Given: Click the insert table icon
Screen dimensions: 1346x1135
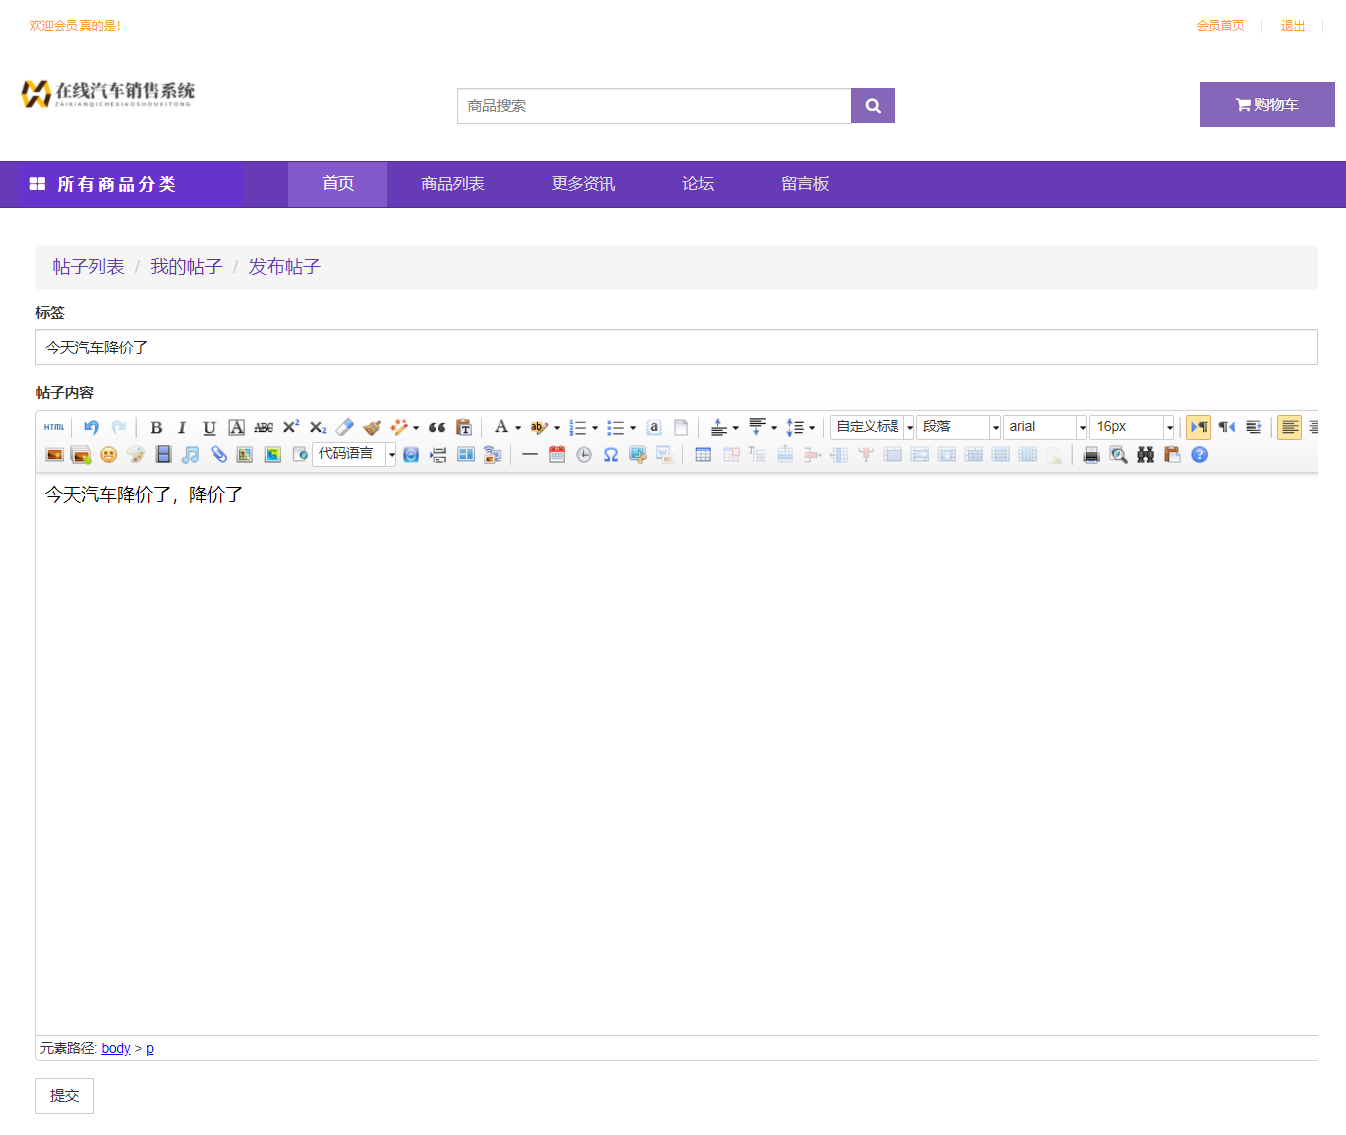Looking at the screenshot, I should (703, 455).
